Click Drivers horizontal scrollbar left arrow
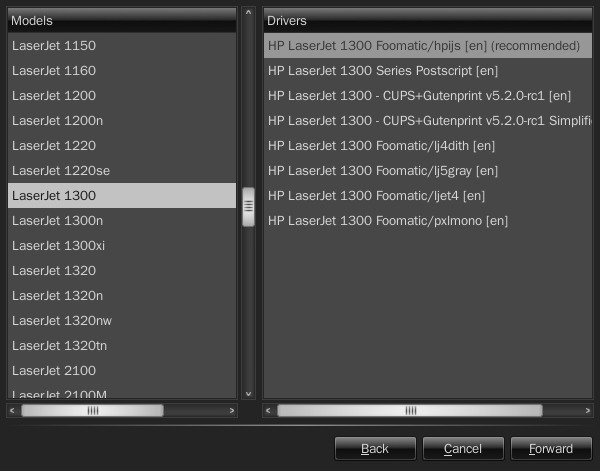The width and height of the screenshot is (600, 471). click(x=268, y=411)
